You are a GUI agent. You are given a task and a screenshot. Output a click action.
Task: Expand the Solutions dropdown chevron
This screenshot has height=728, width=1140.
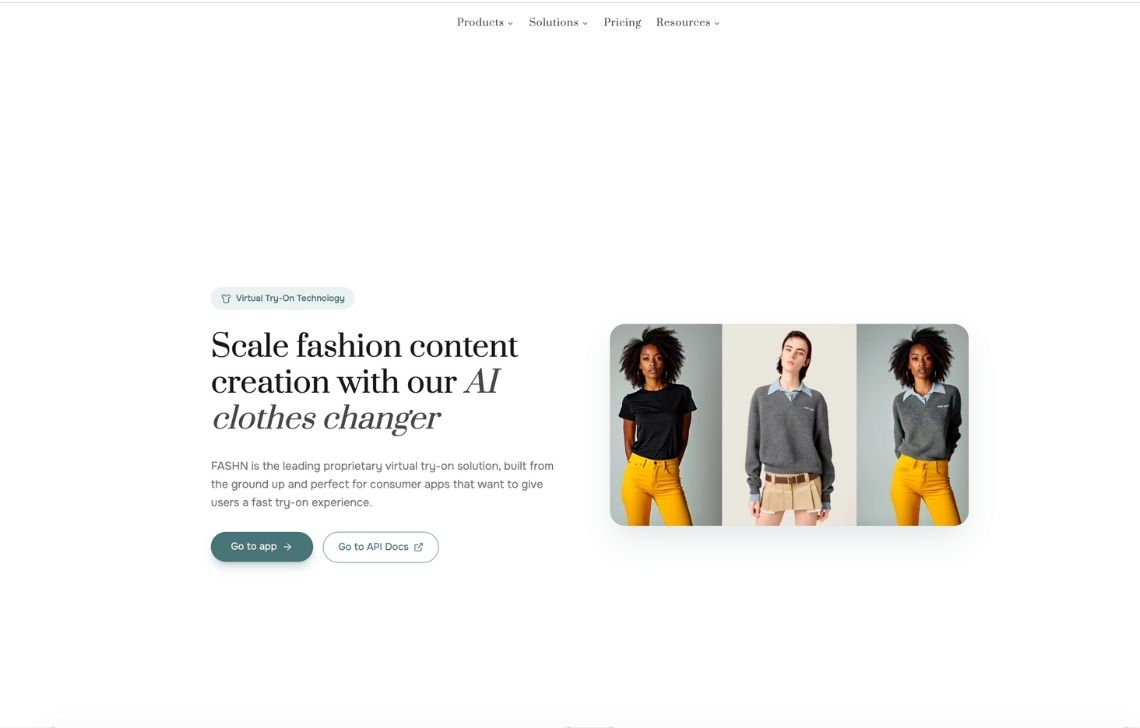click(x=585, y=23)
